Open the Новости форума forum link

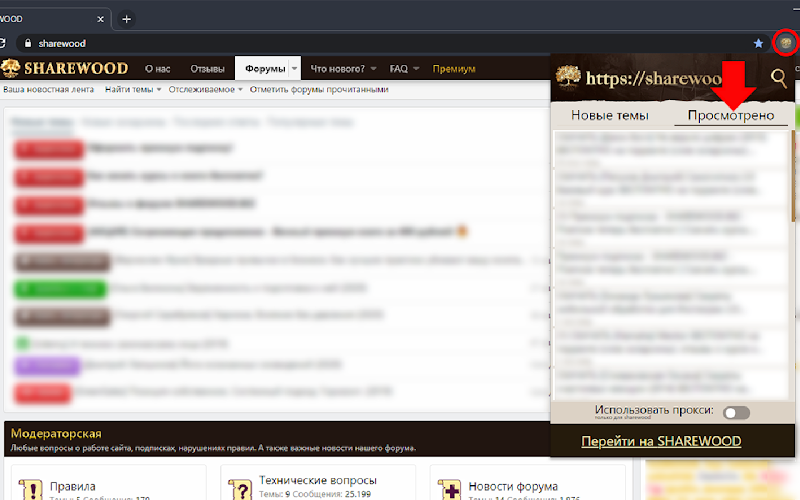click(x=513, y=486)
